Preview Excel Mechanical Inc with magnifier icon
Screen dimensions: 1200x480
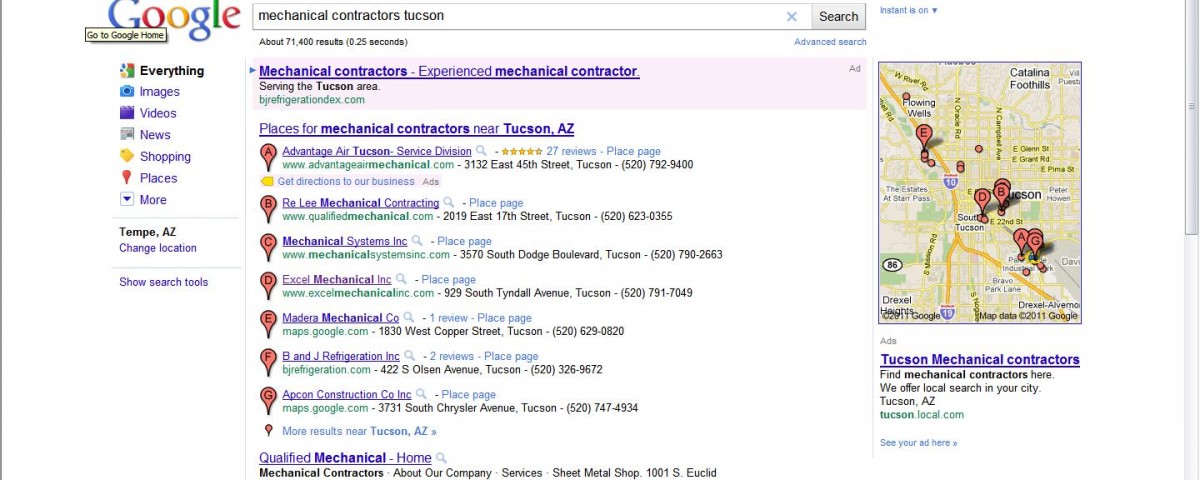tap(401, 279)
